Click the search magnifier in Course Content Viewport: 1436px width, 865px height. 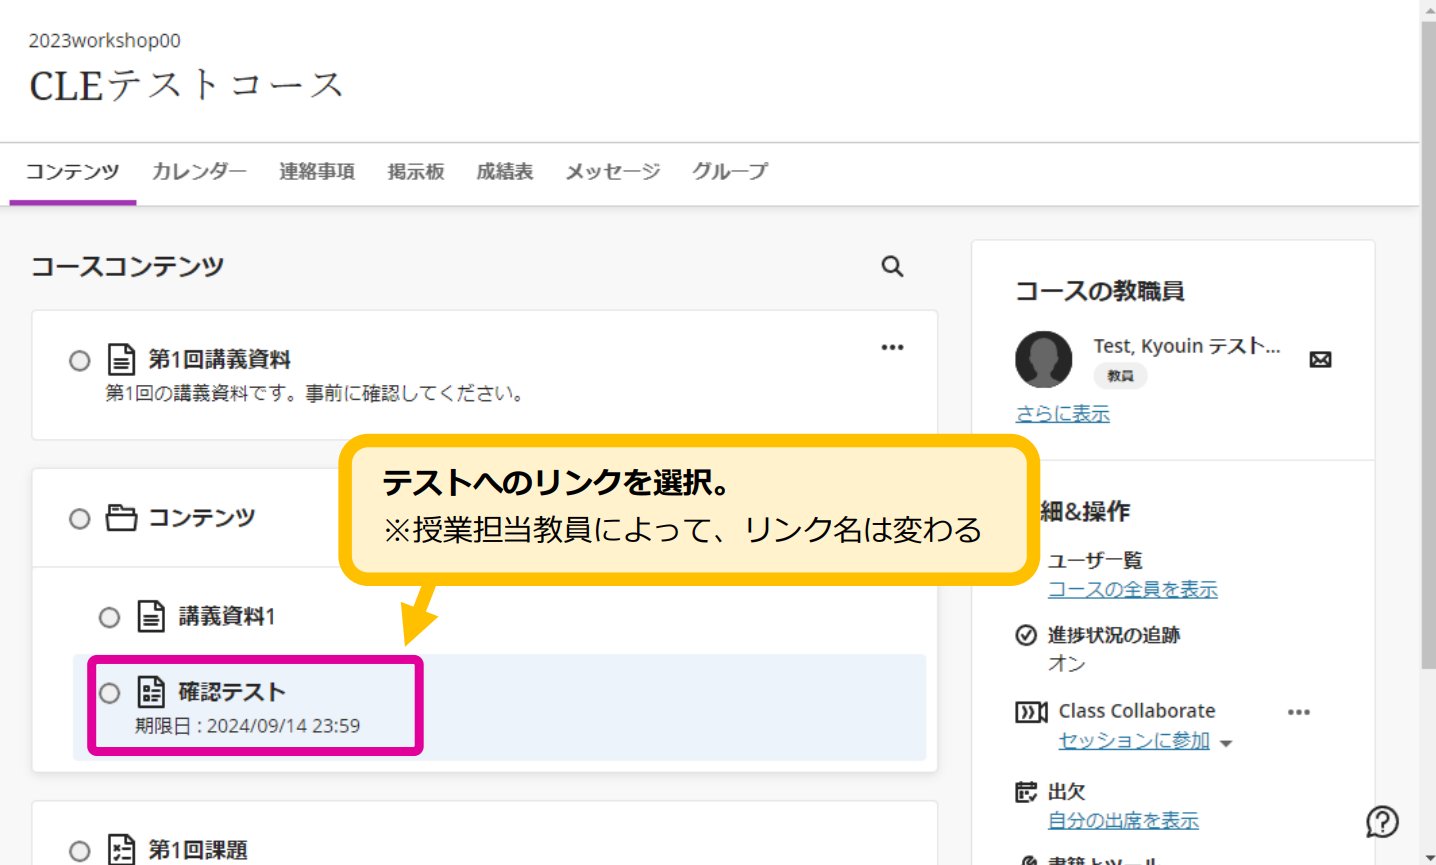pyautogui.click(x=892, y=266)
